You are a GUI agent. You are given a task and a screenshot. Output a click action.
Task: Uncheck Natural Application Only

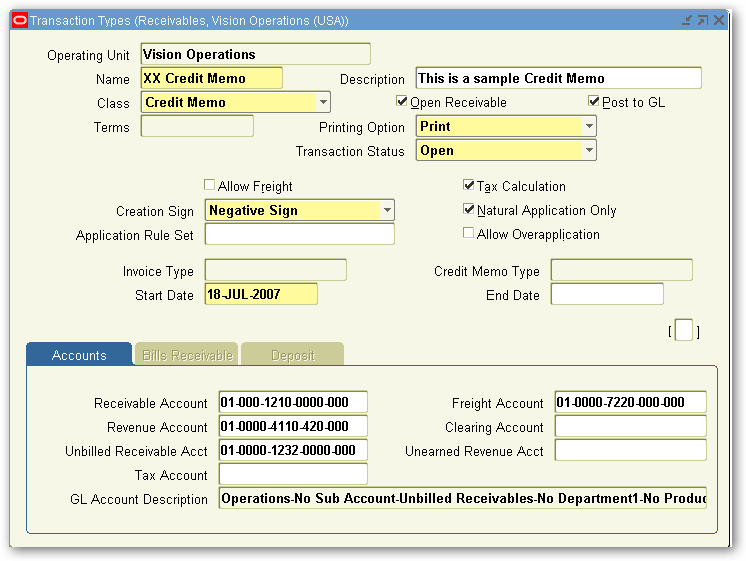tap(469, 209)
